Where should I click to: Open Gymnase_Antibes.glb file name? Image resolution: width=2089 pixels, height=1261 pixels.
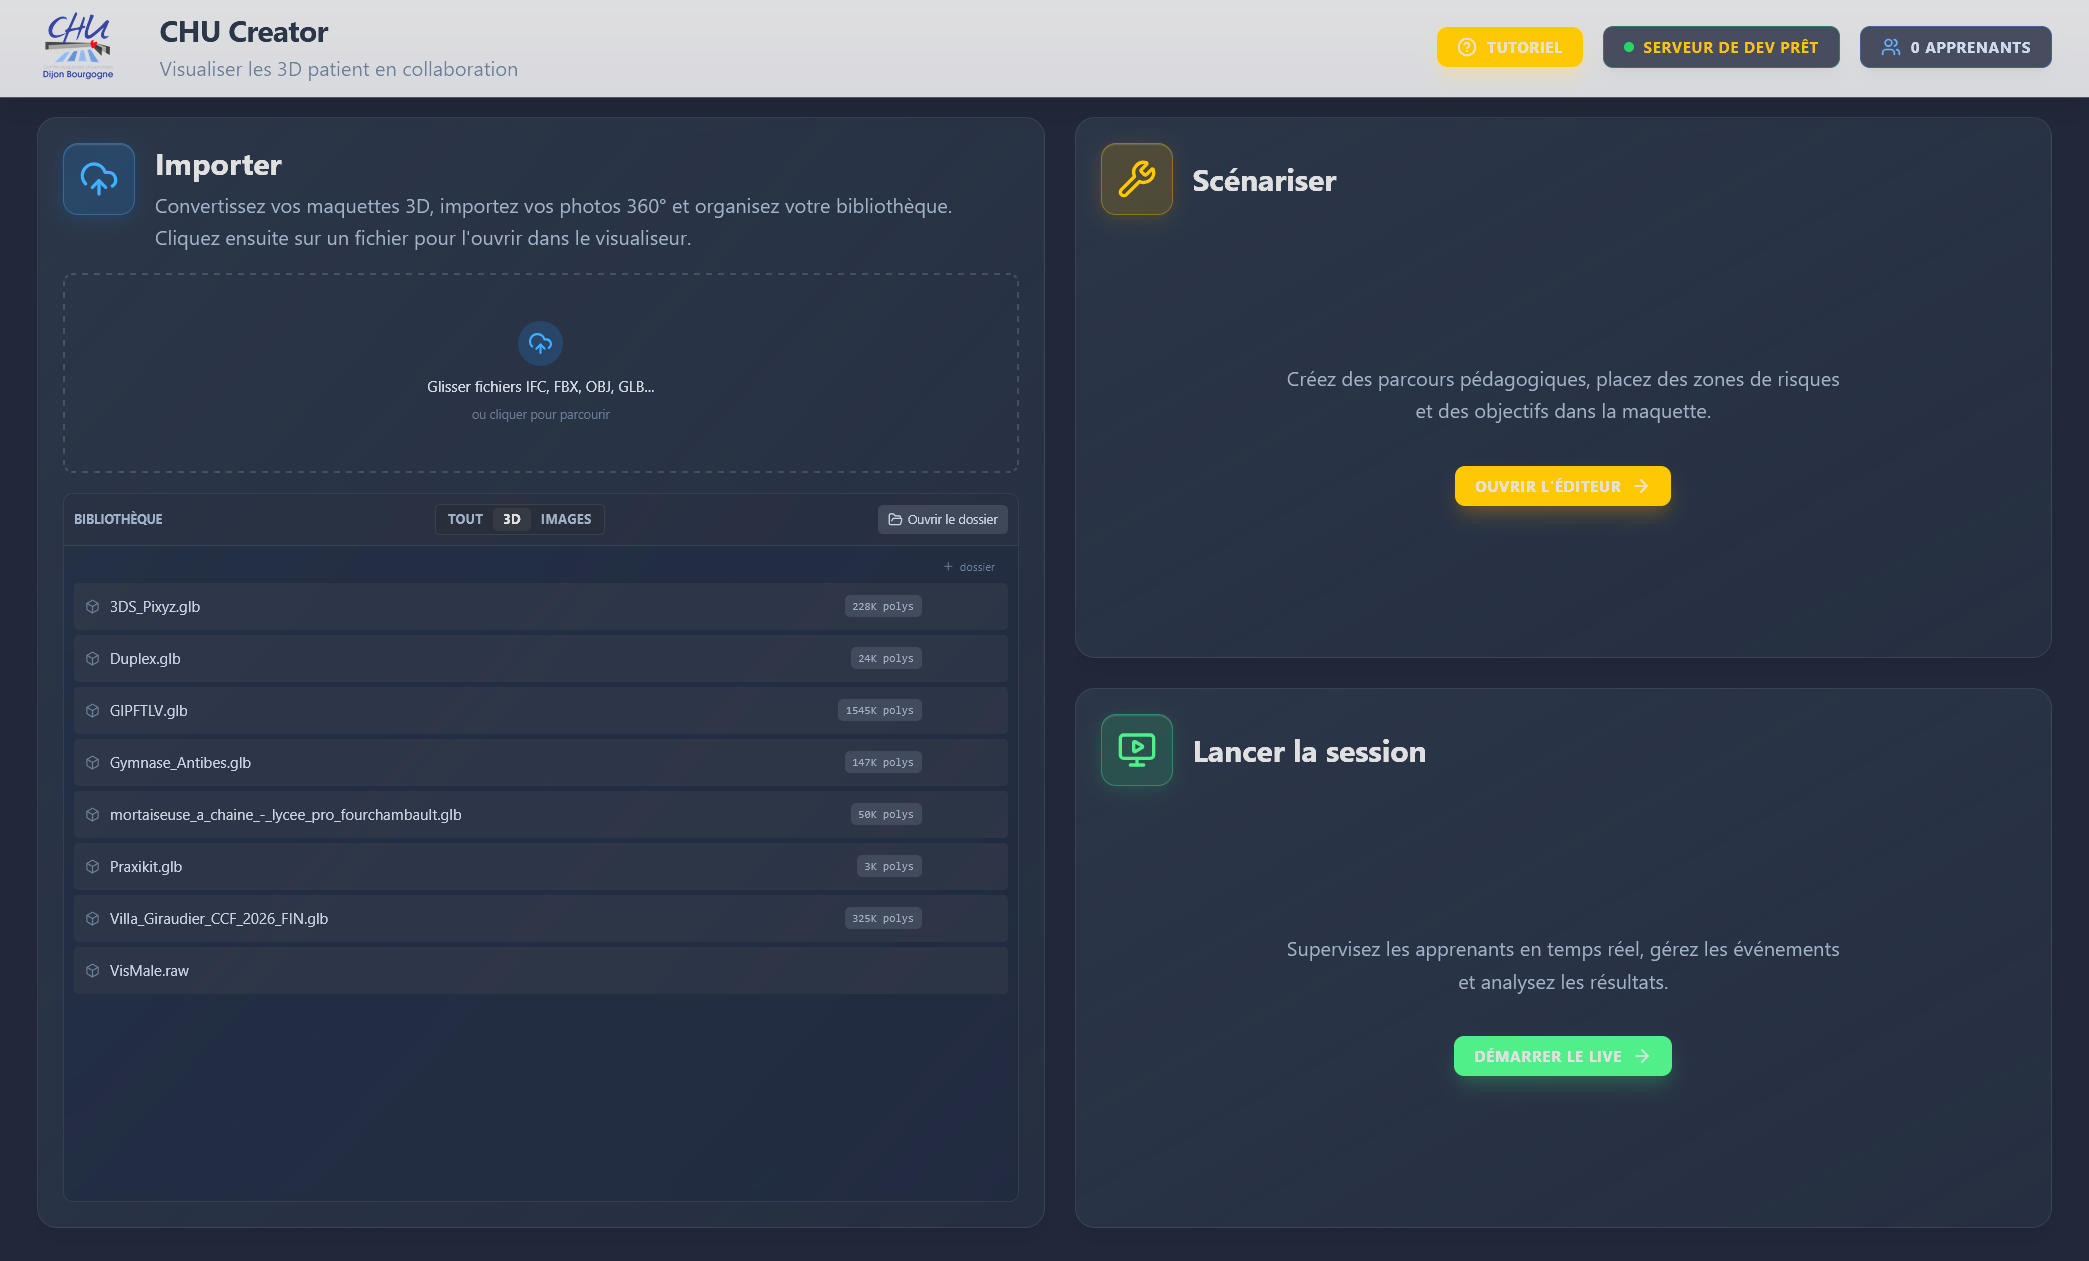click(x=180, y=763)
